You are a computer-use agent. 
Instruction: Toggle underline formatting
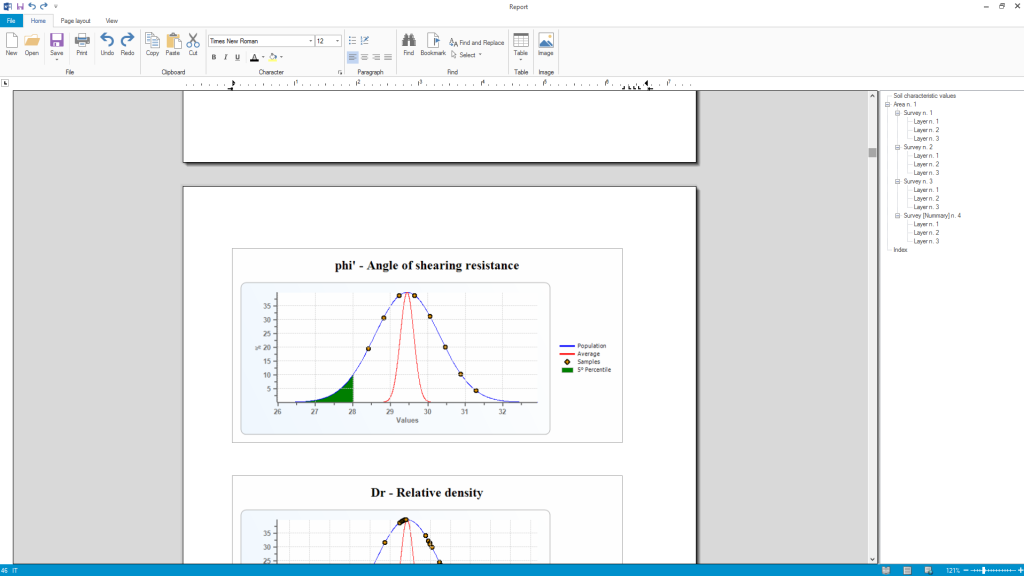coord(237,57)
